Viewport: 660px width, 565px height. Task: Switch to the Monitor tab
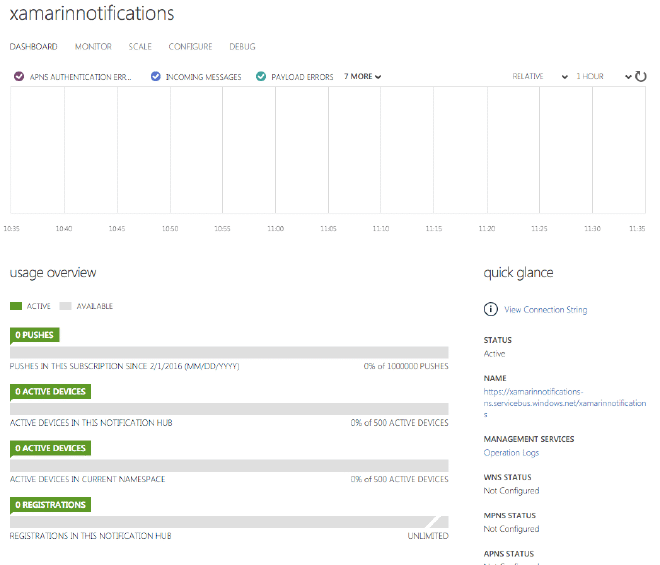[x=93, y=47]
